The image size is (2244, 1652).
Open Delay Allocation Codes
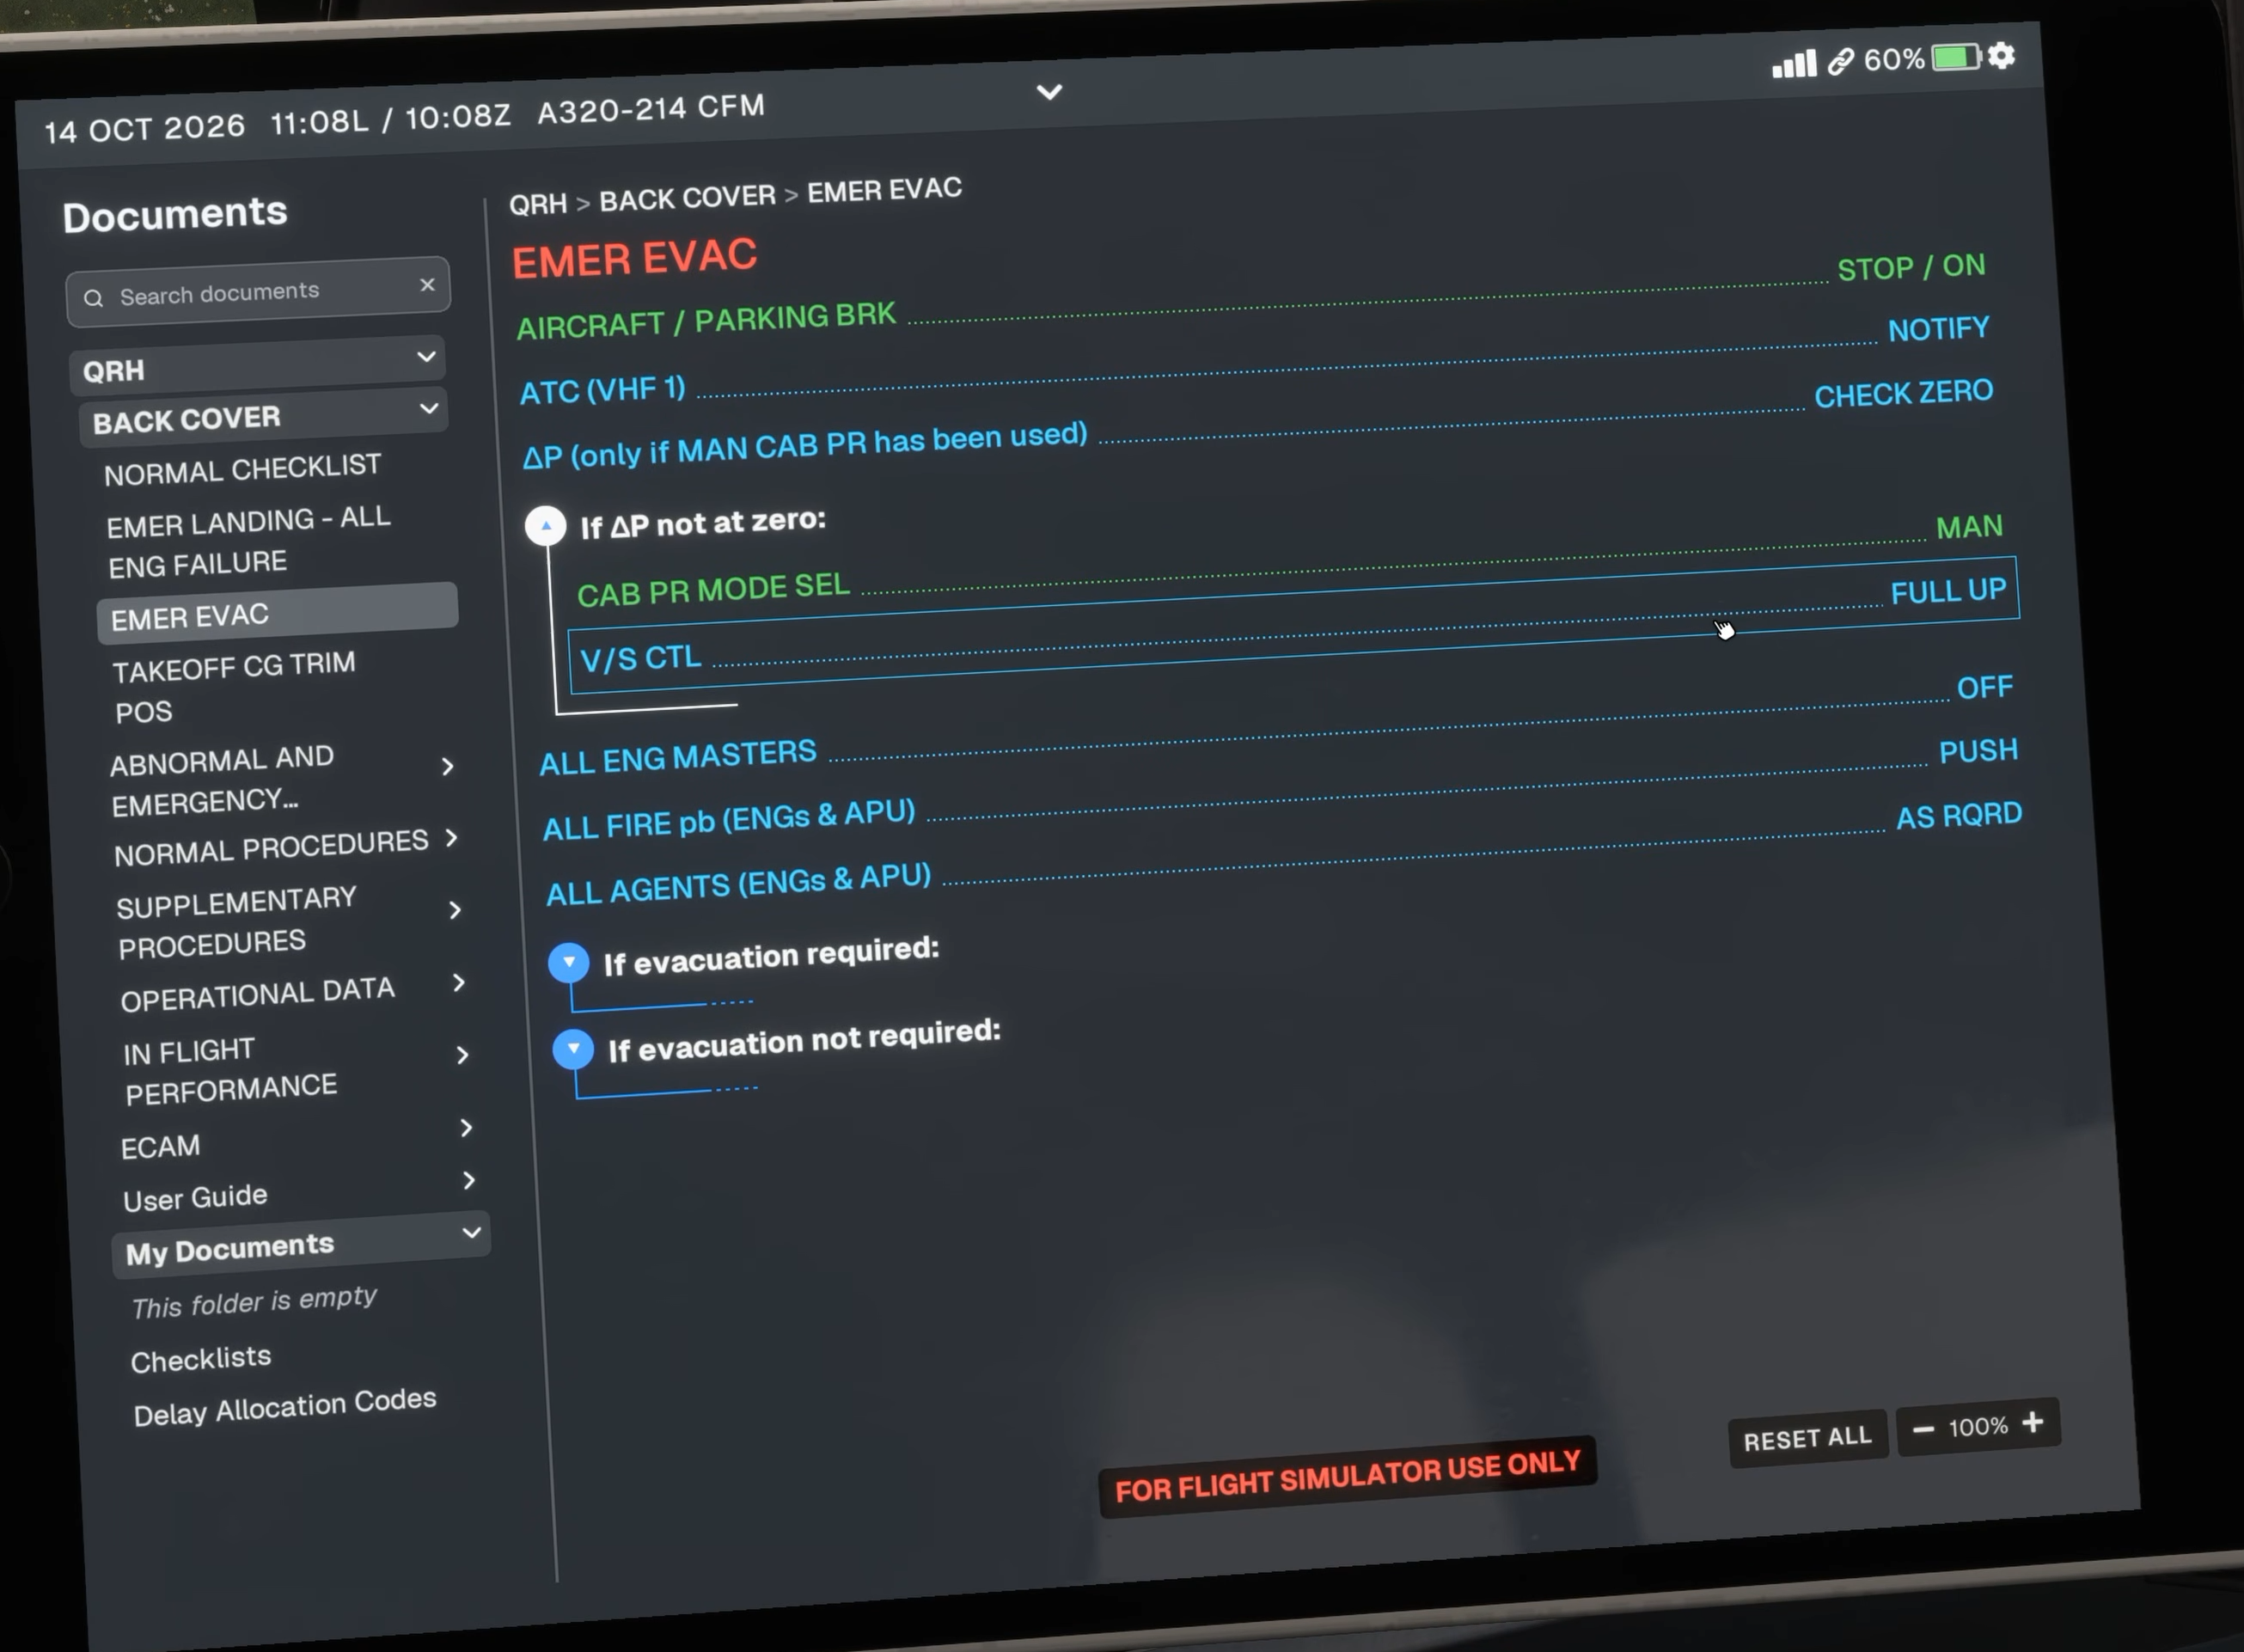coord(285,1406)
